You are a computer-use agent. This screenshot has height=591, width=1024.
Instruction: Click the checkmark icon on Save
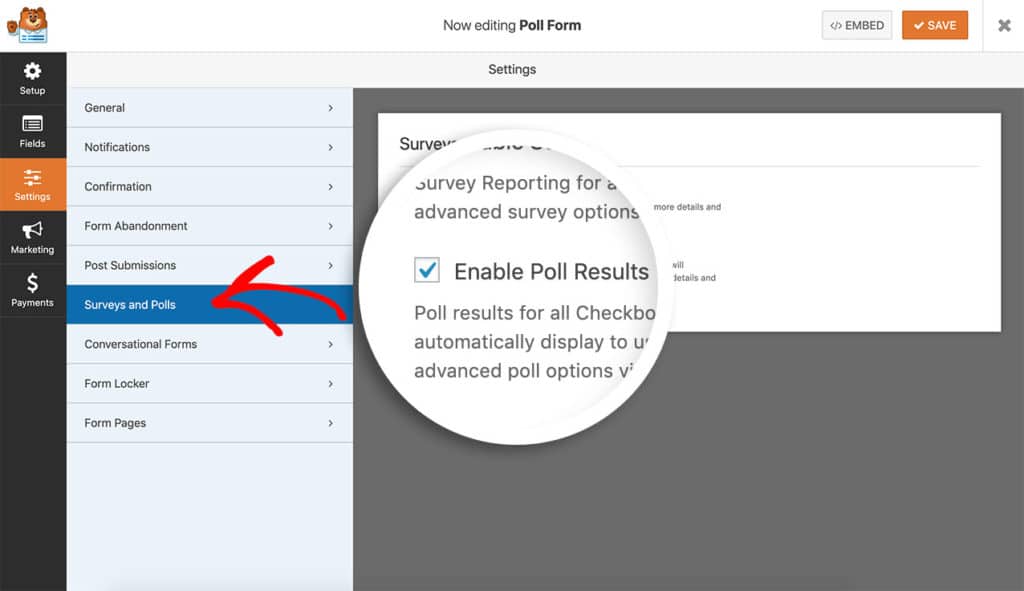[918, 25]
